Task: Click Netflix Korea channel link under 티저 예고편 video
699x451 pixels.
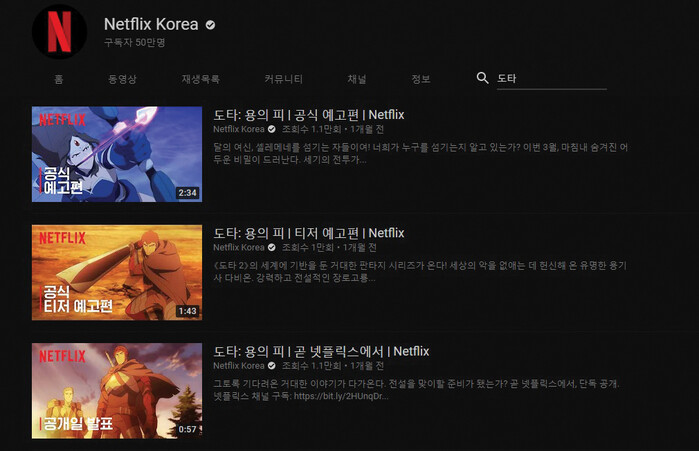Action: (x=239, y=247)
